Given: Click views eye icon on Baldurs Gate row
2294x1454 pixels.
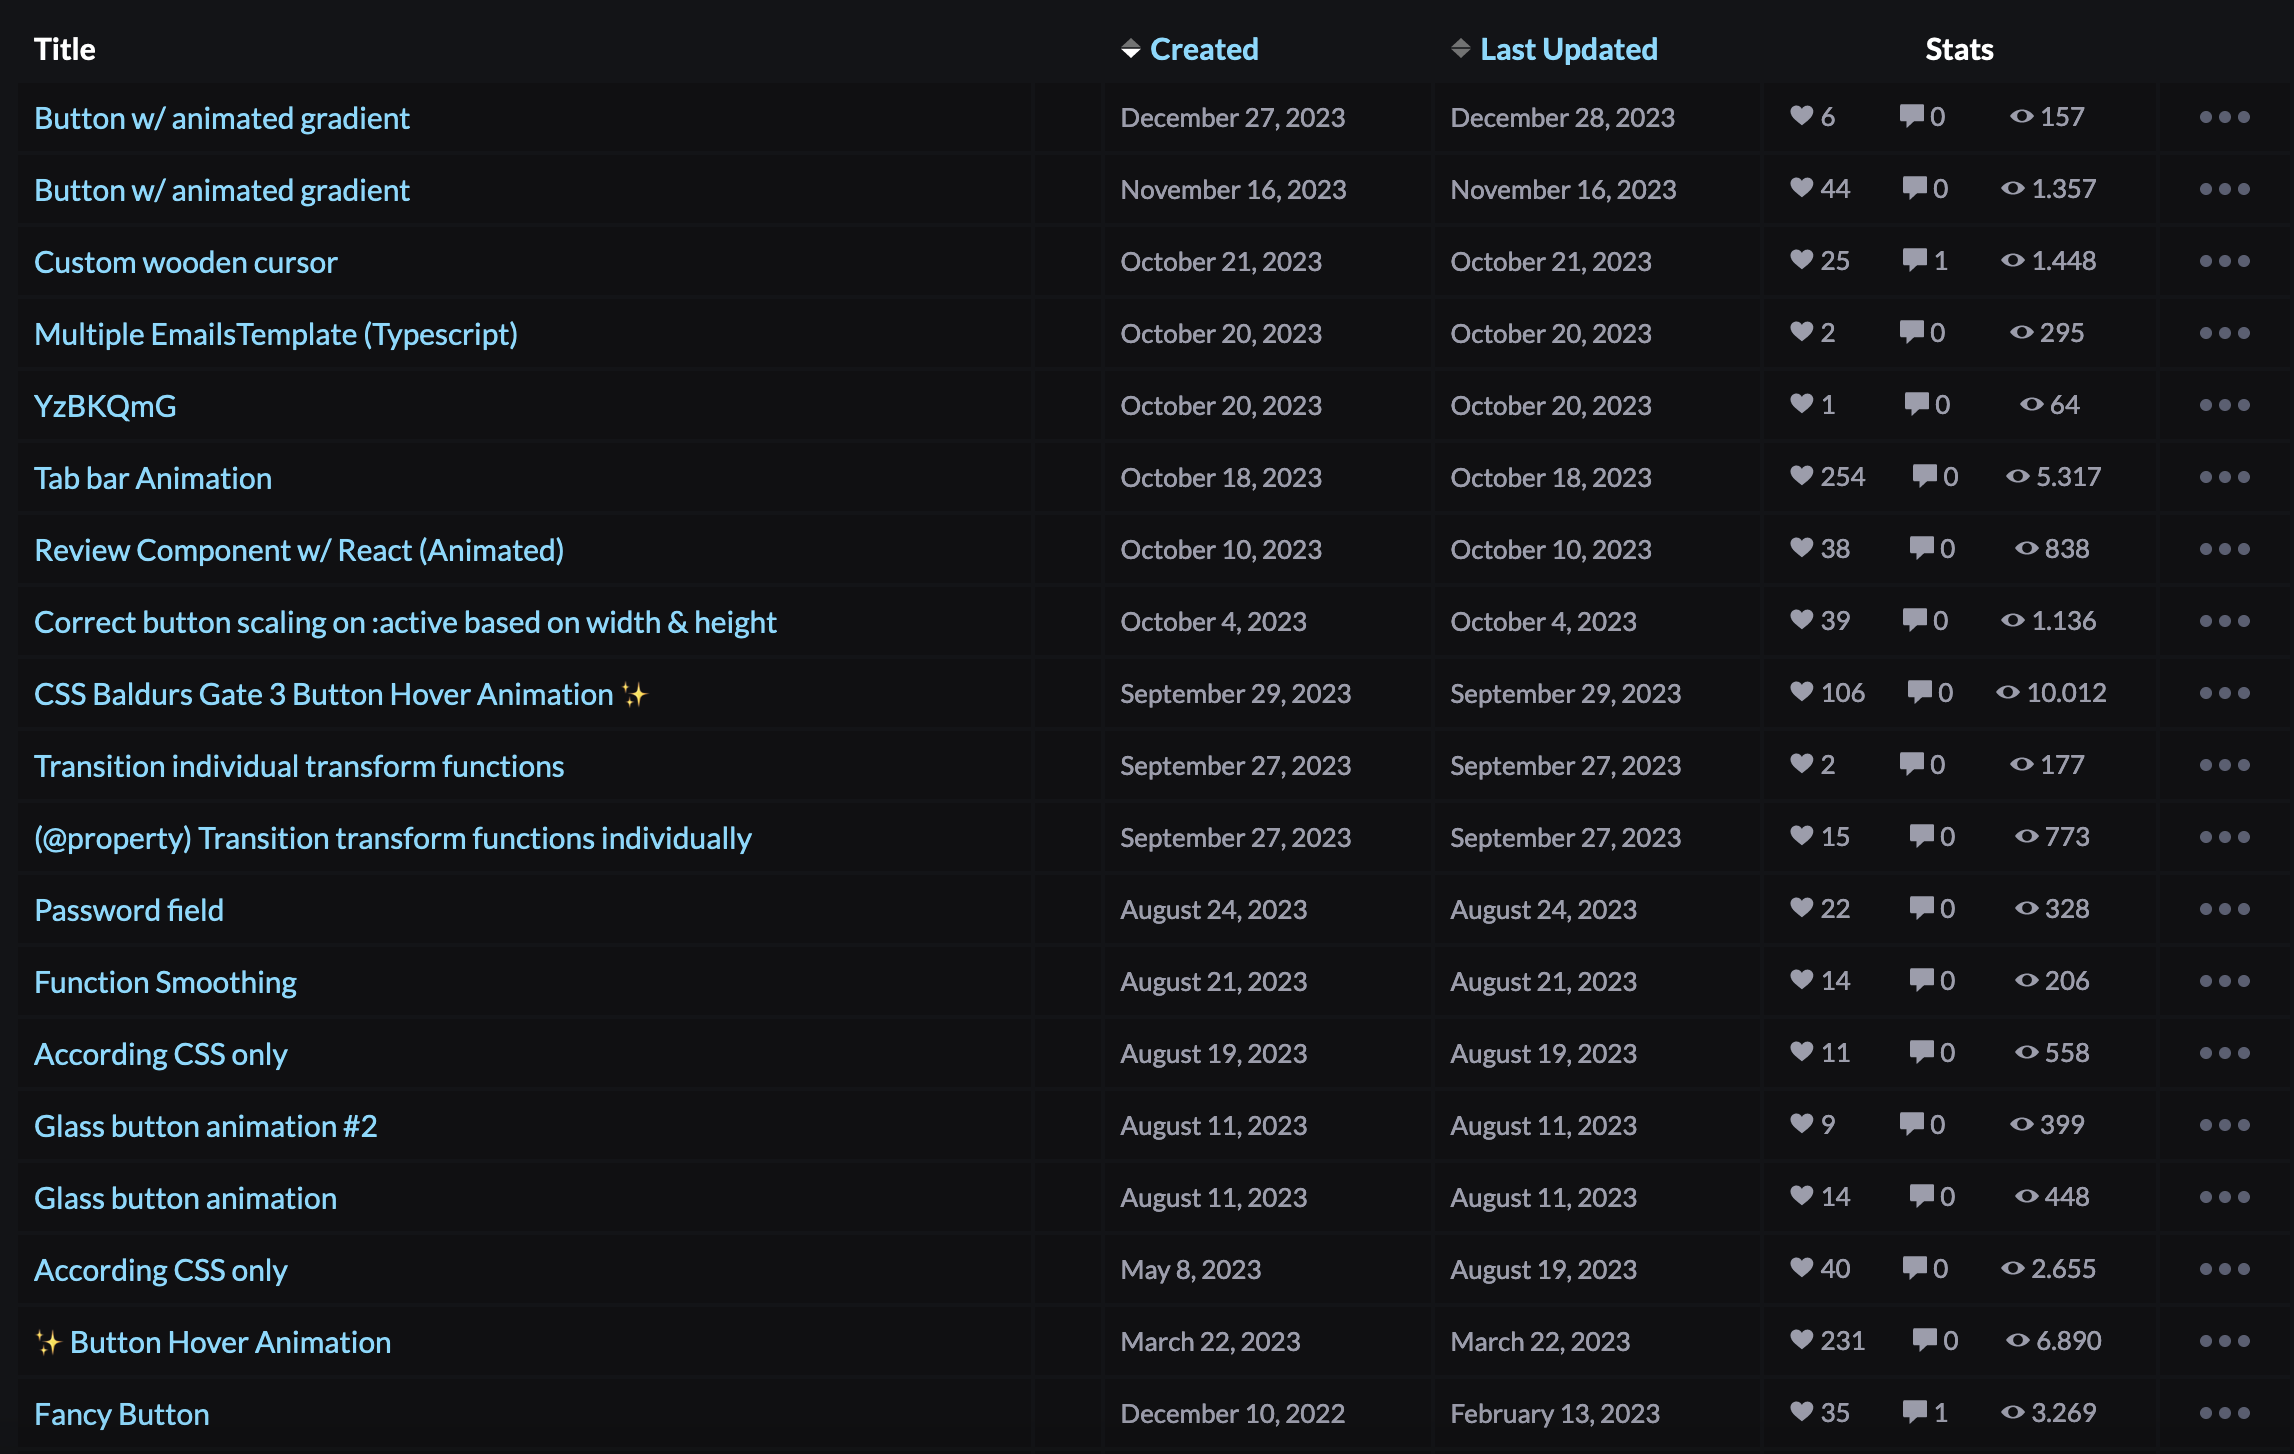Looking at the screenshot, I should [2008, 692].
